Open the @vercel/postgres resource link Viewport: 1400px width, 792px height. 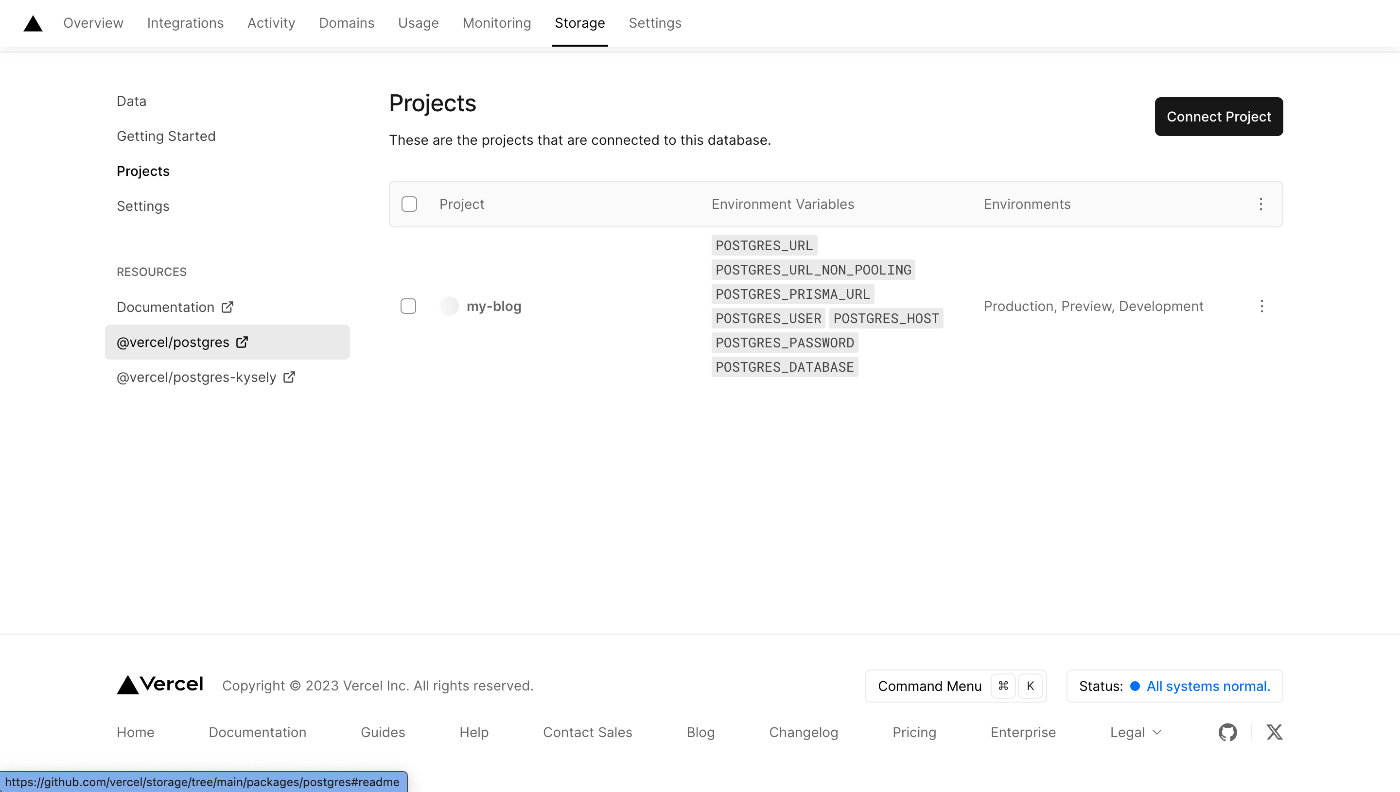coord(227,342)
